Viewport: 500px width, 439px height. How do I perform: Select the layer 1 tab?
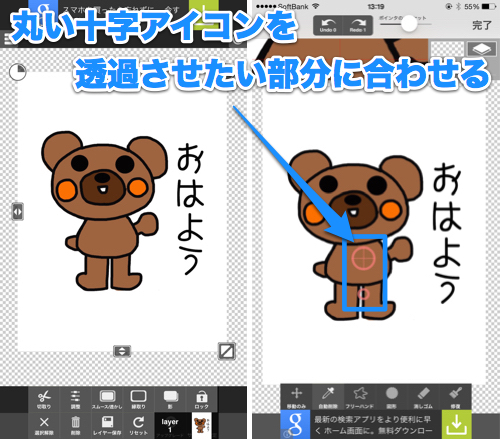point(170,425)
